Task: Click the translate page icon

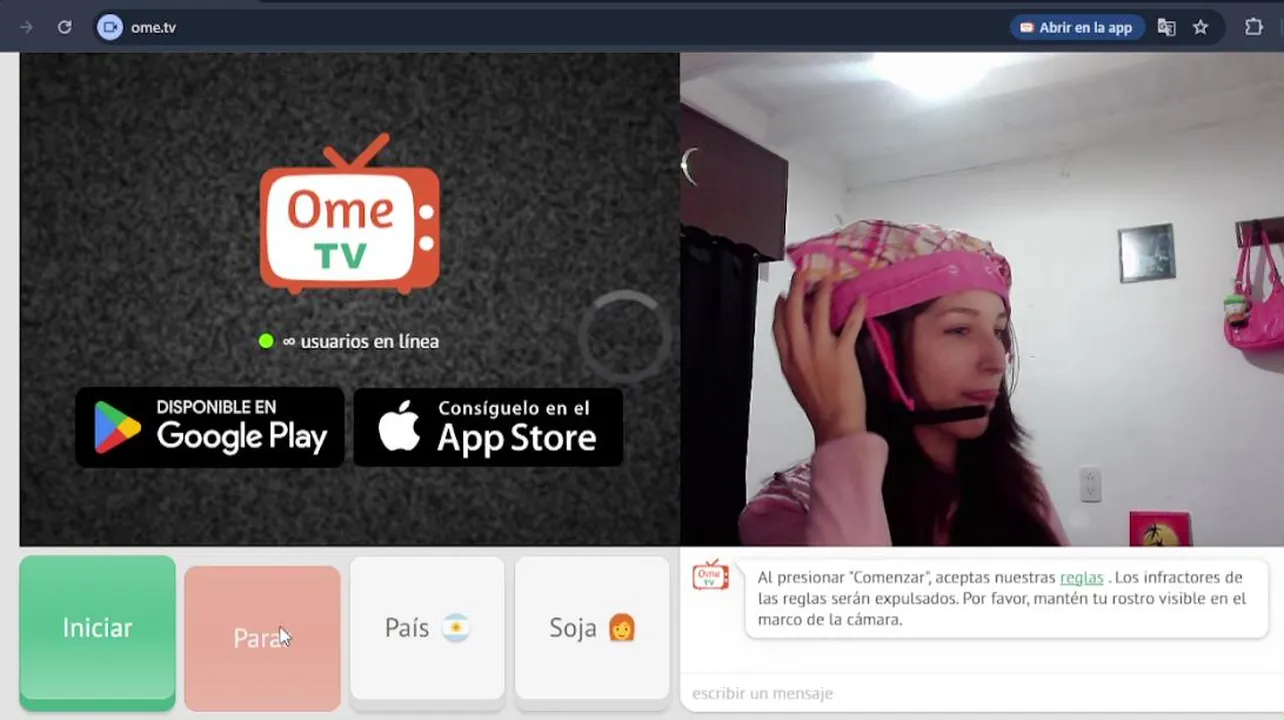Action: [1166, 27]
